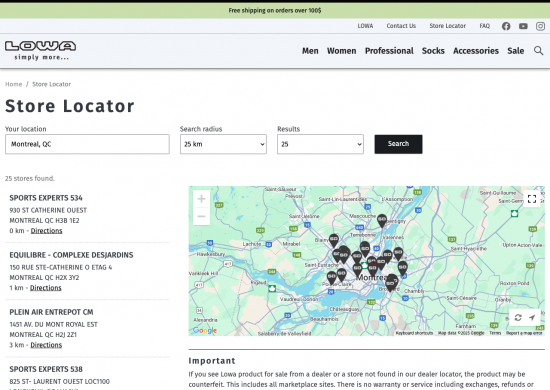Open the LOWA link in top bar
This screenshot has width=550, height=390.
[365, 26]
